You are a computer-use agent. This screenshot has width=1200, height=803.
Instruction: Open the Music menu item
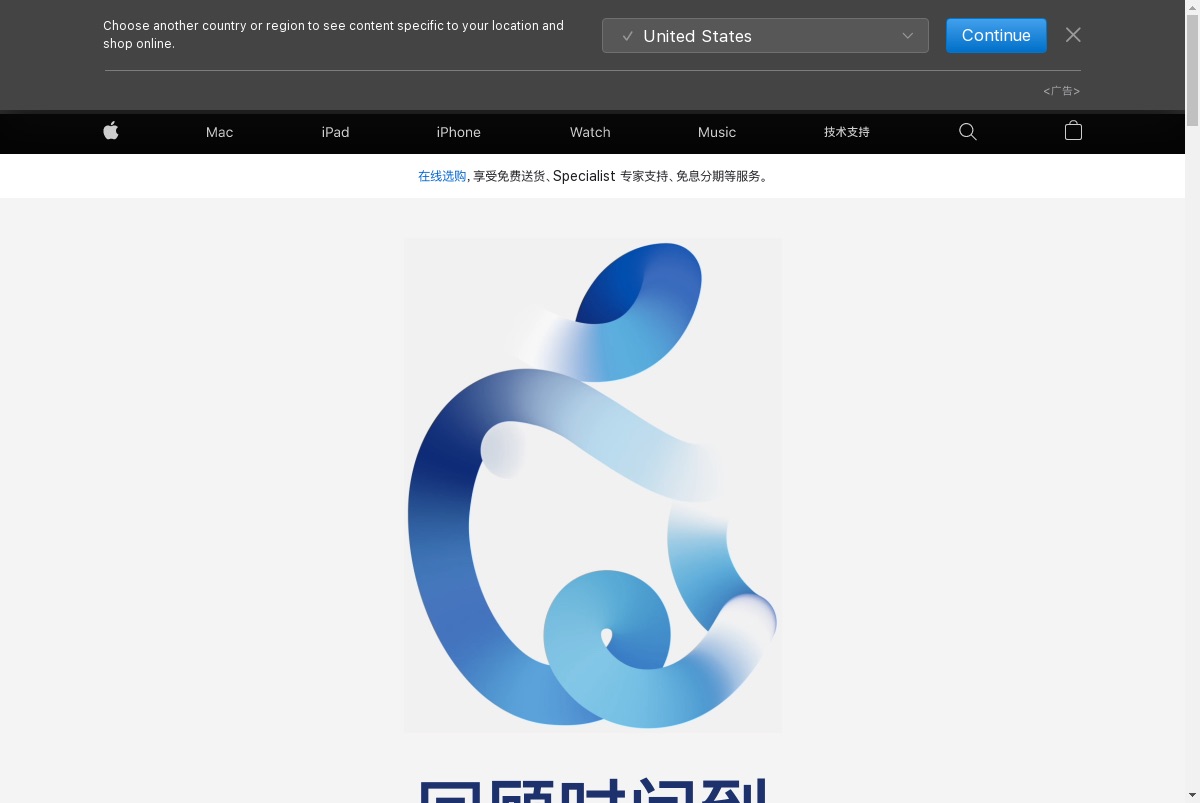click(x=717, y=132)
